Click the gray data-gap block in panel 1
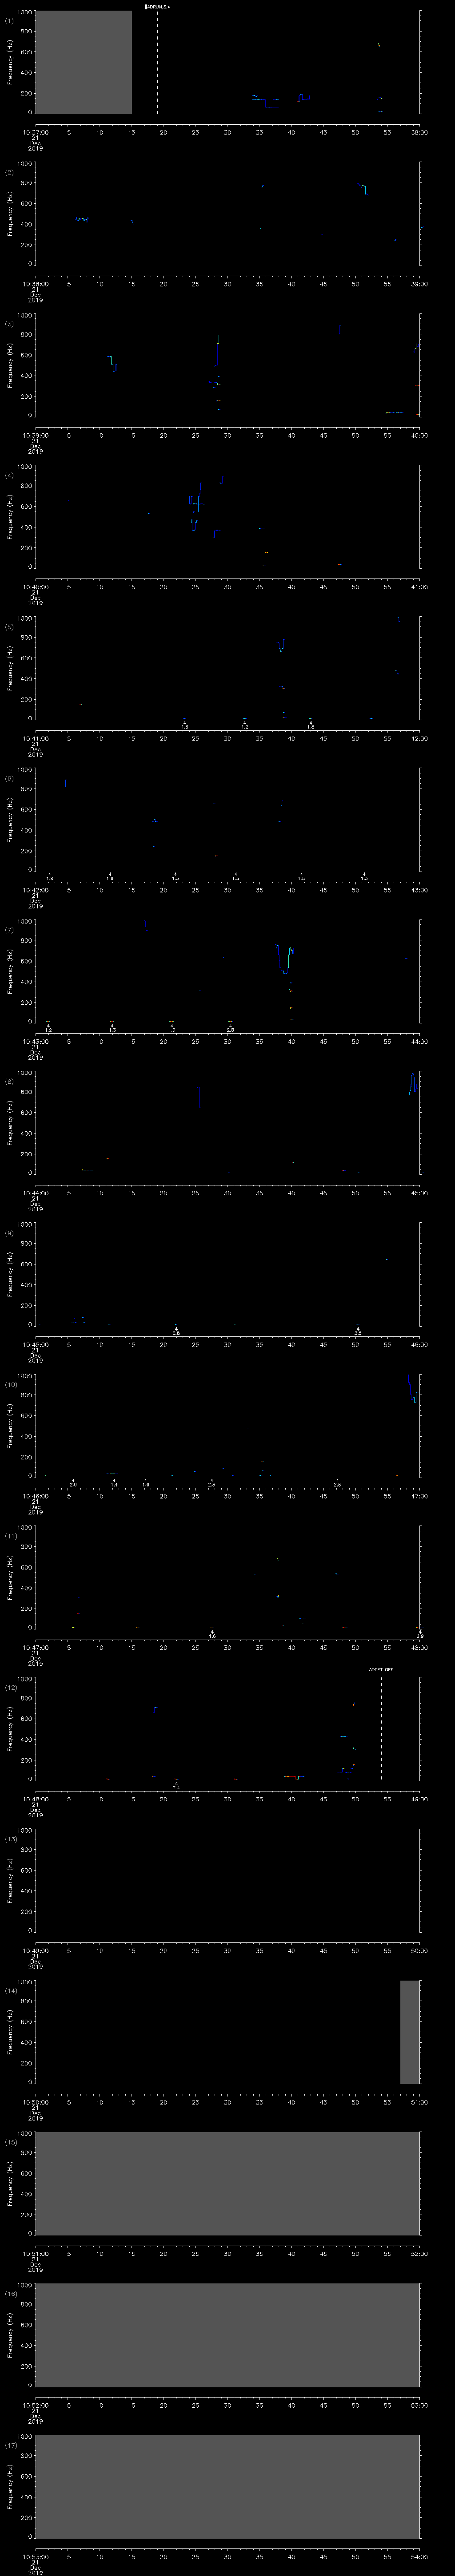 (x=83, y=63)
